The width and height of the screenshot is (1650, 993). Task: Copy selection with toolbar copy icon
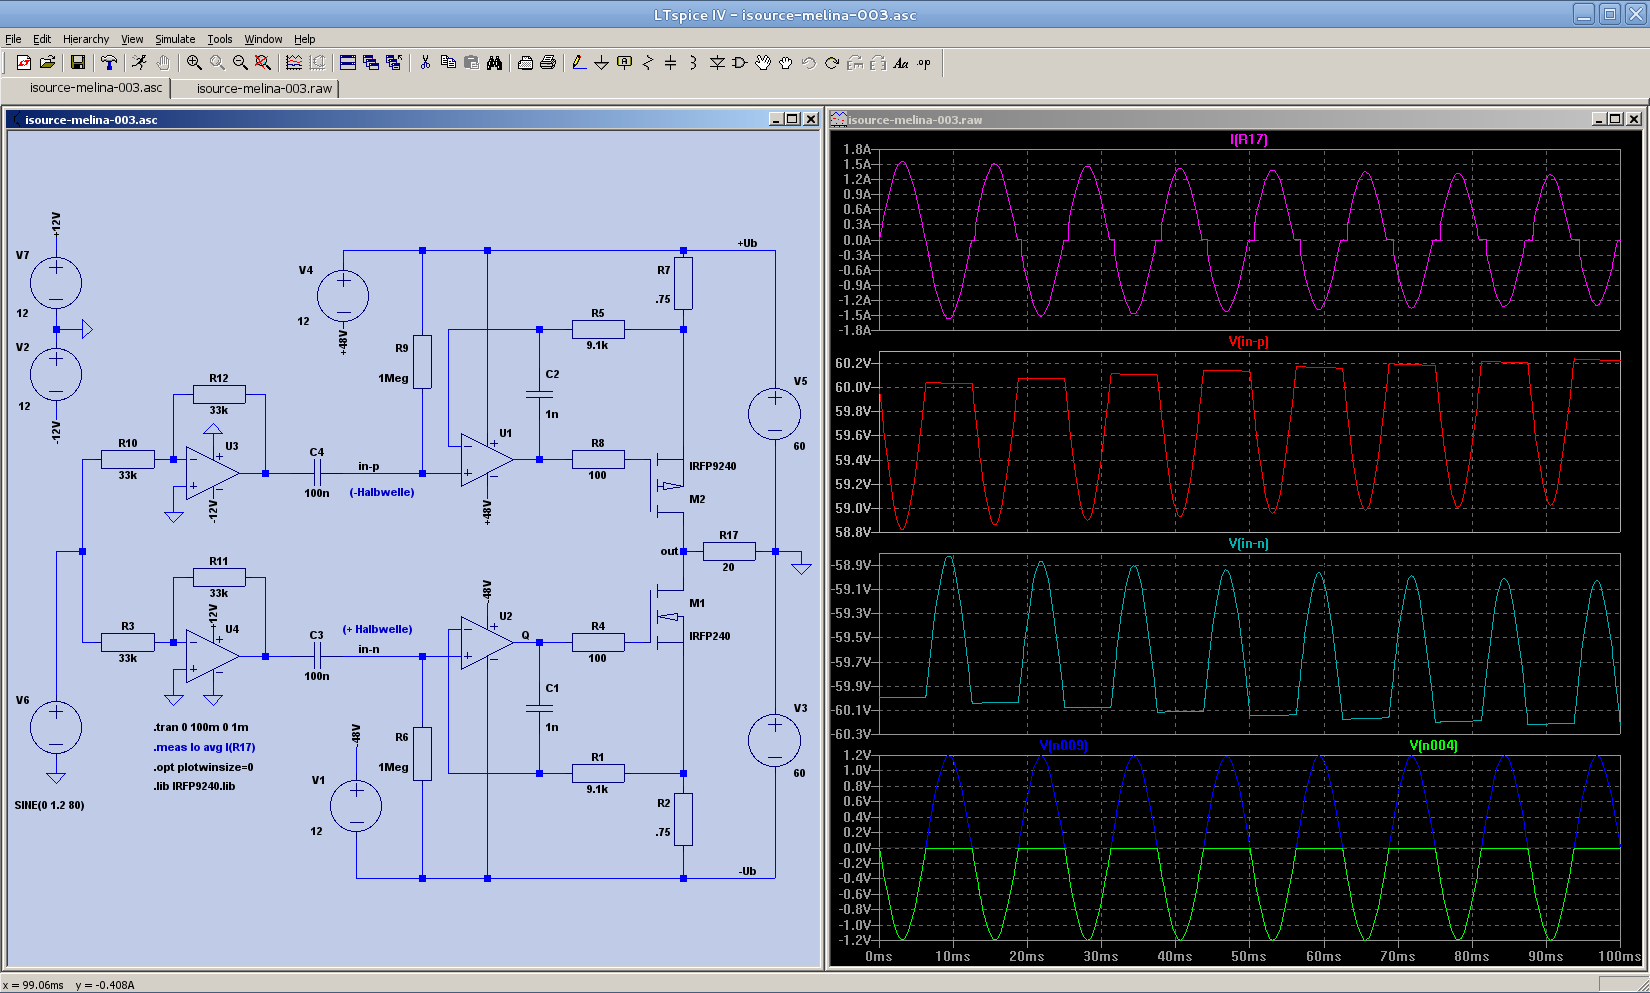(448, 63)
